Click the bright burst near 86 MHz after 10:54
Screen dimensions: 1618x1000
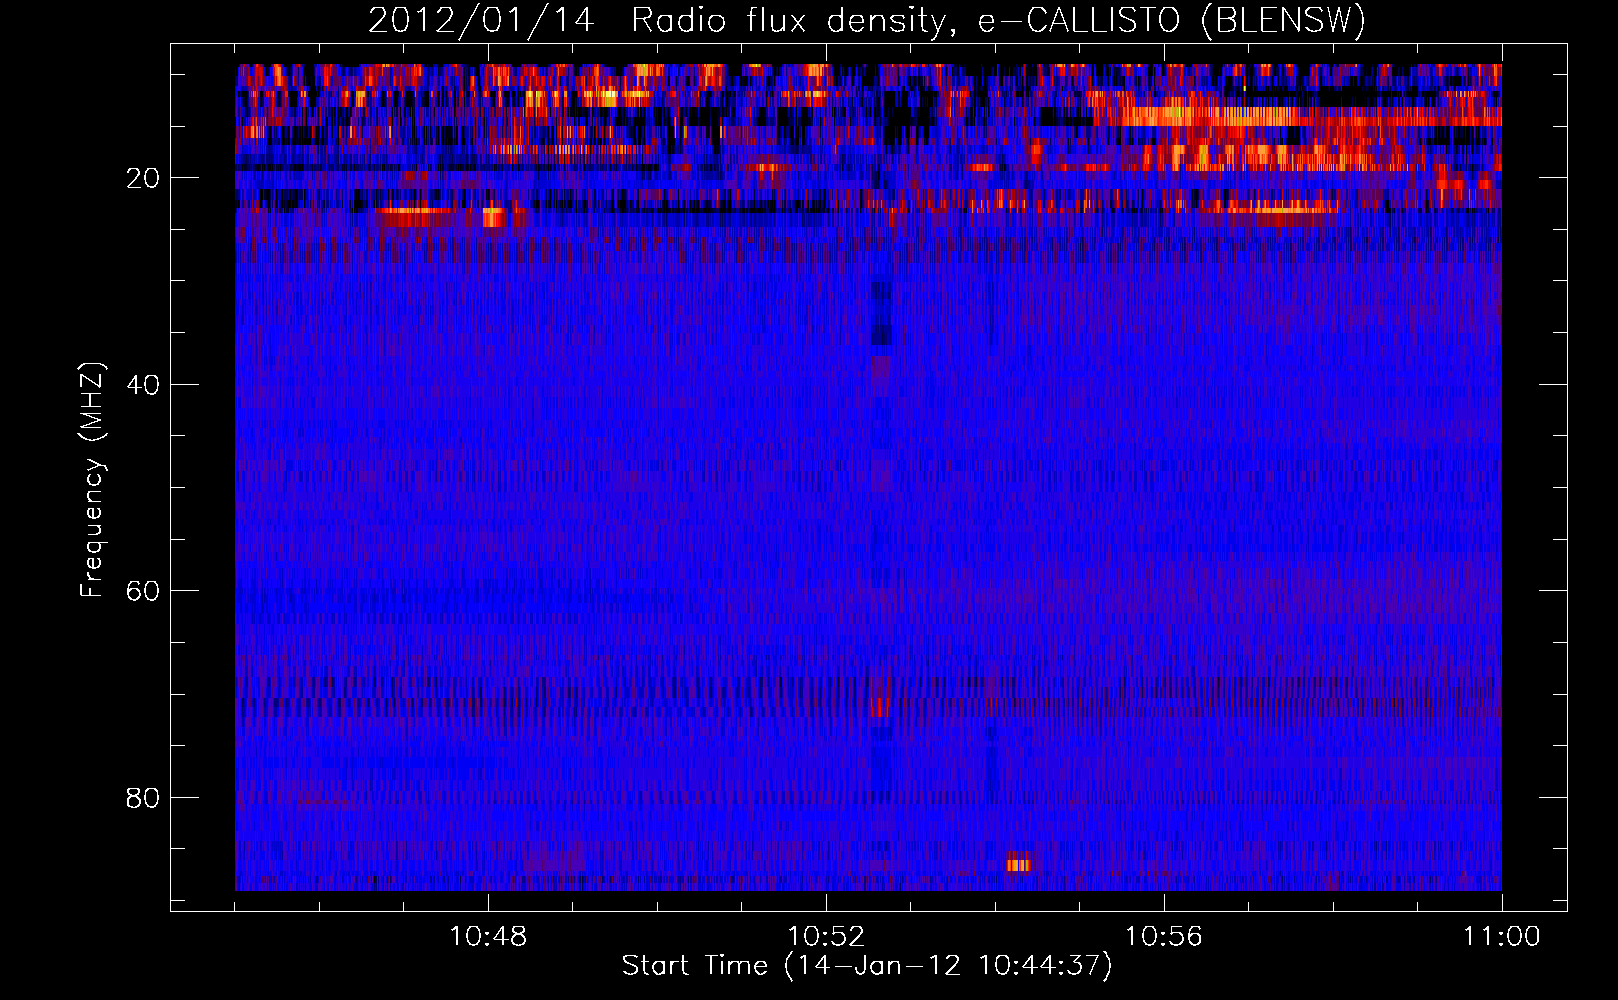[1018, 863]
